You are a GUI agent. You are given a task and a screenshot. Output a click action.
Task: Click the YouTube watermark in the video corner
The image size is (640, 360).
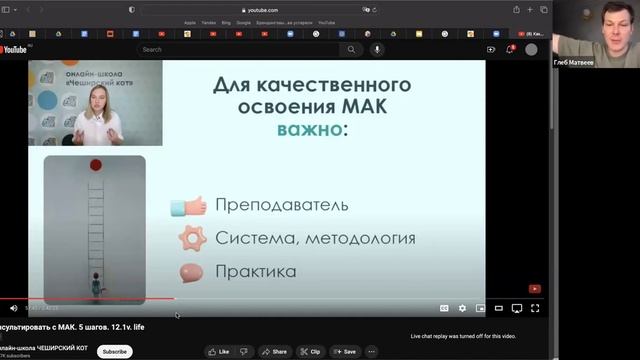coord(535,289)
